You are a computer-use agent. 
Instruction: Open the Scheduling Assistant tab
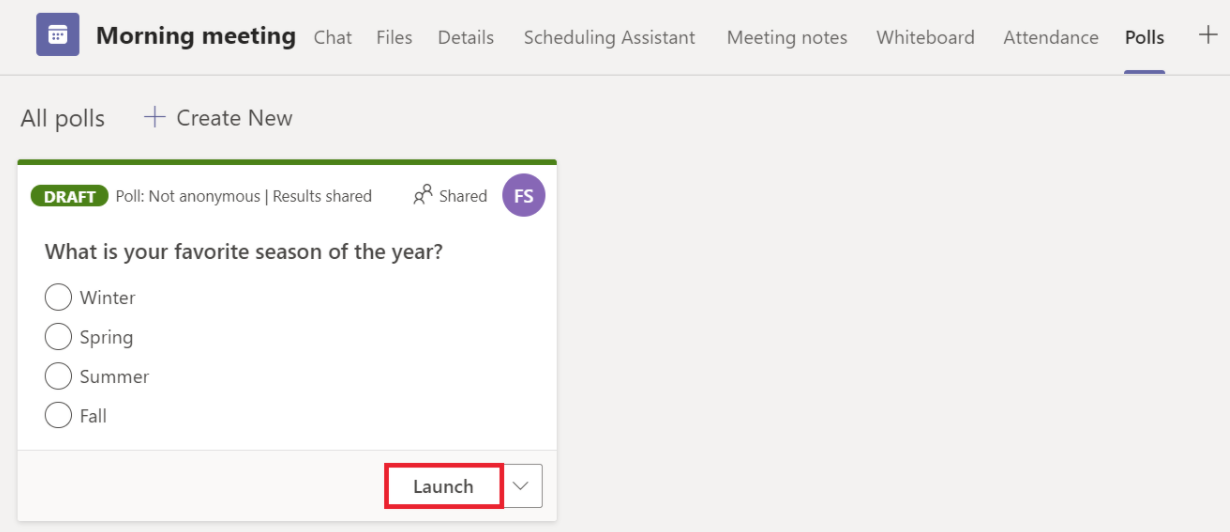pyautogui.click(x=609, y=38)
